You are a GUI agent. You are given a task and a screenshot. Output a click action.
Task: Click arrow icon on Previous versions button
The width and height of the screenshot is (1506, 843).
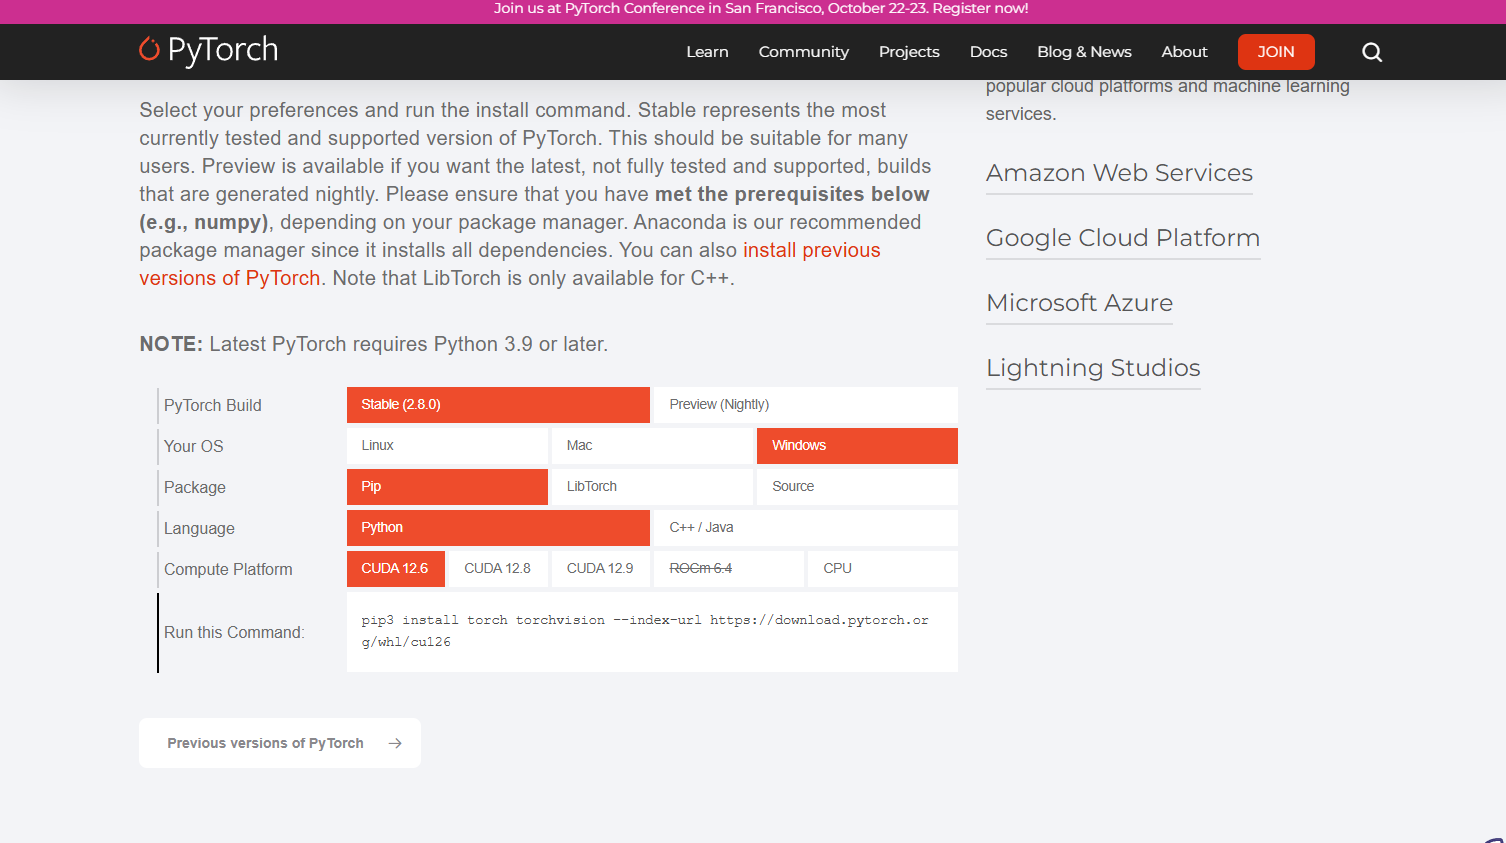click(x=395, y=743)
